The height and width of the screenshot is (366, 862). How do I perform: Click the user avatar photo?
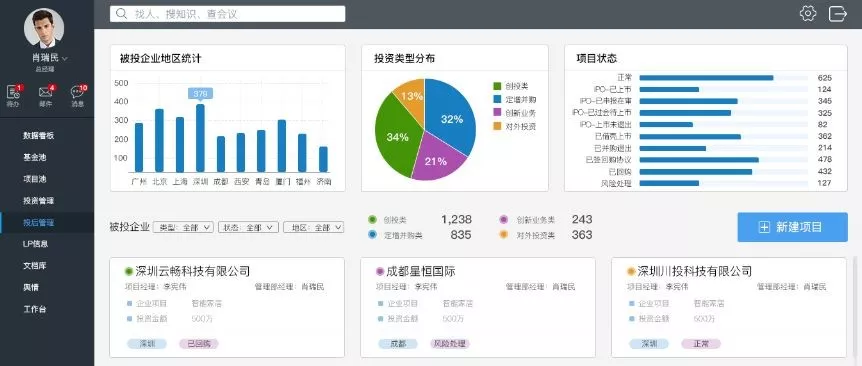coord(44,27)
